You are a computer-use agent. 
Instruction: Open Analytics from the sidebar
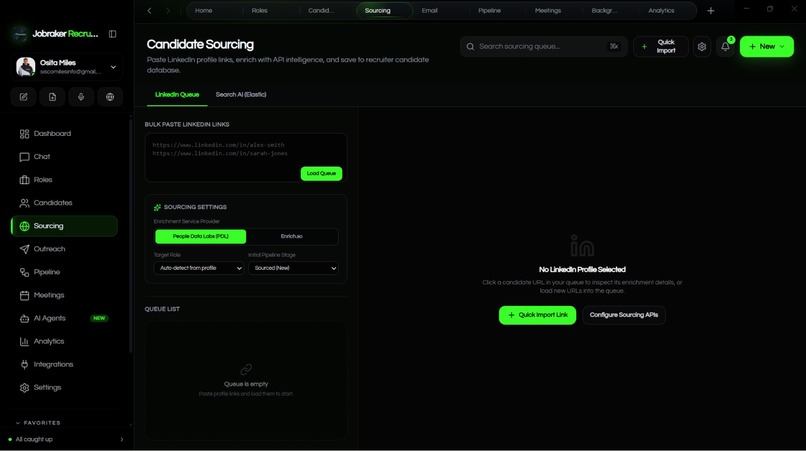[x=64, y=341]
